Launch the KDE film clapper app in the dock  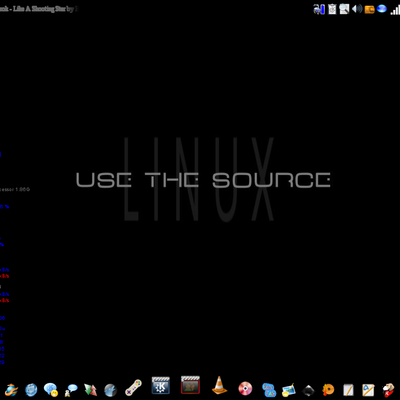(161, 386)
